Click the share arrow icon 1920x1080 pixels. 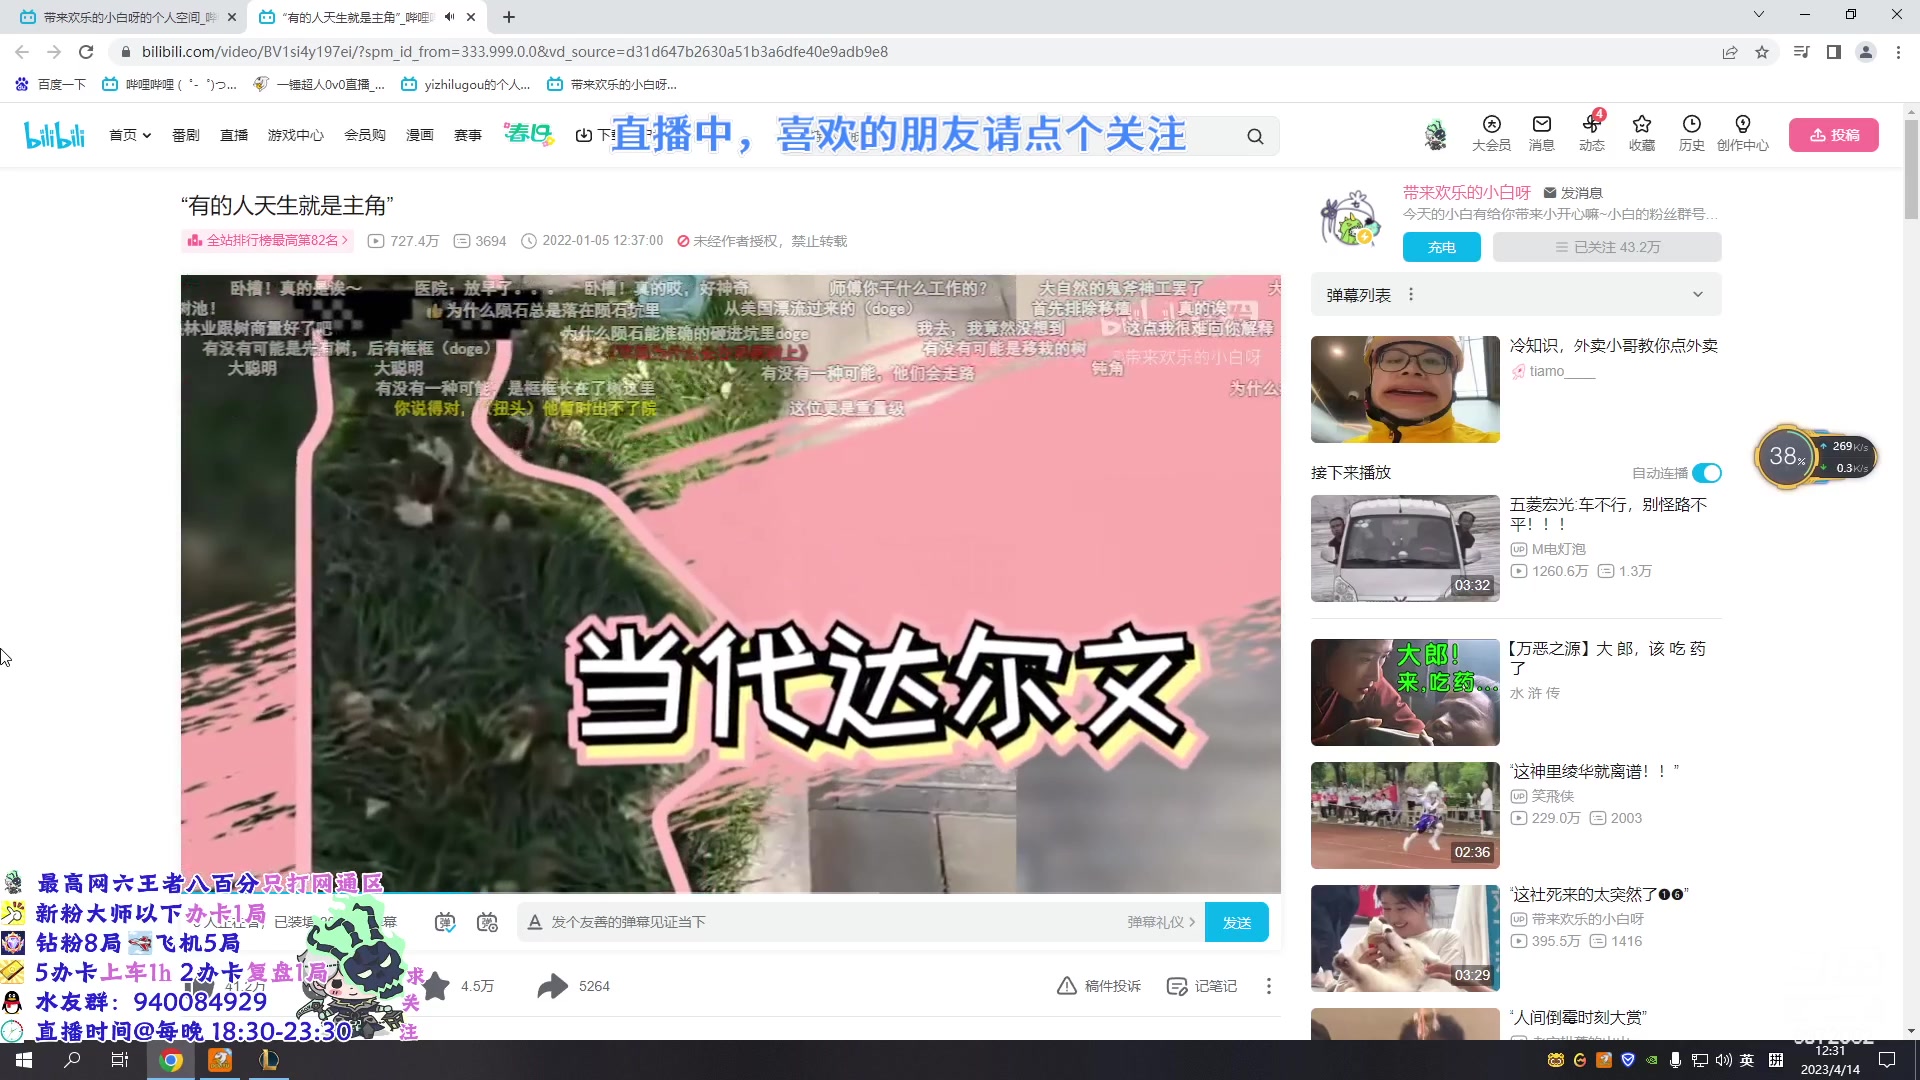tap(552, 986)
